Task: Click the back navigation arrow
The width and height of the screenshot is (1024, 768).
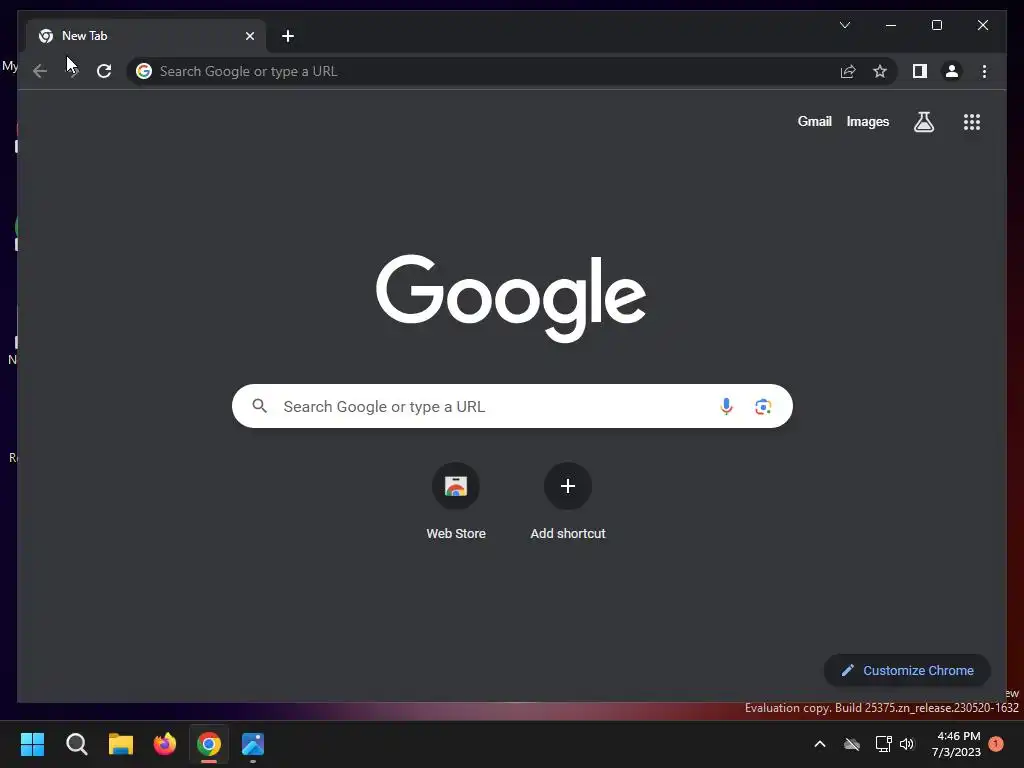Action: tap(40, 71)
